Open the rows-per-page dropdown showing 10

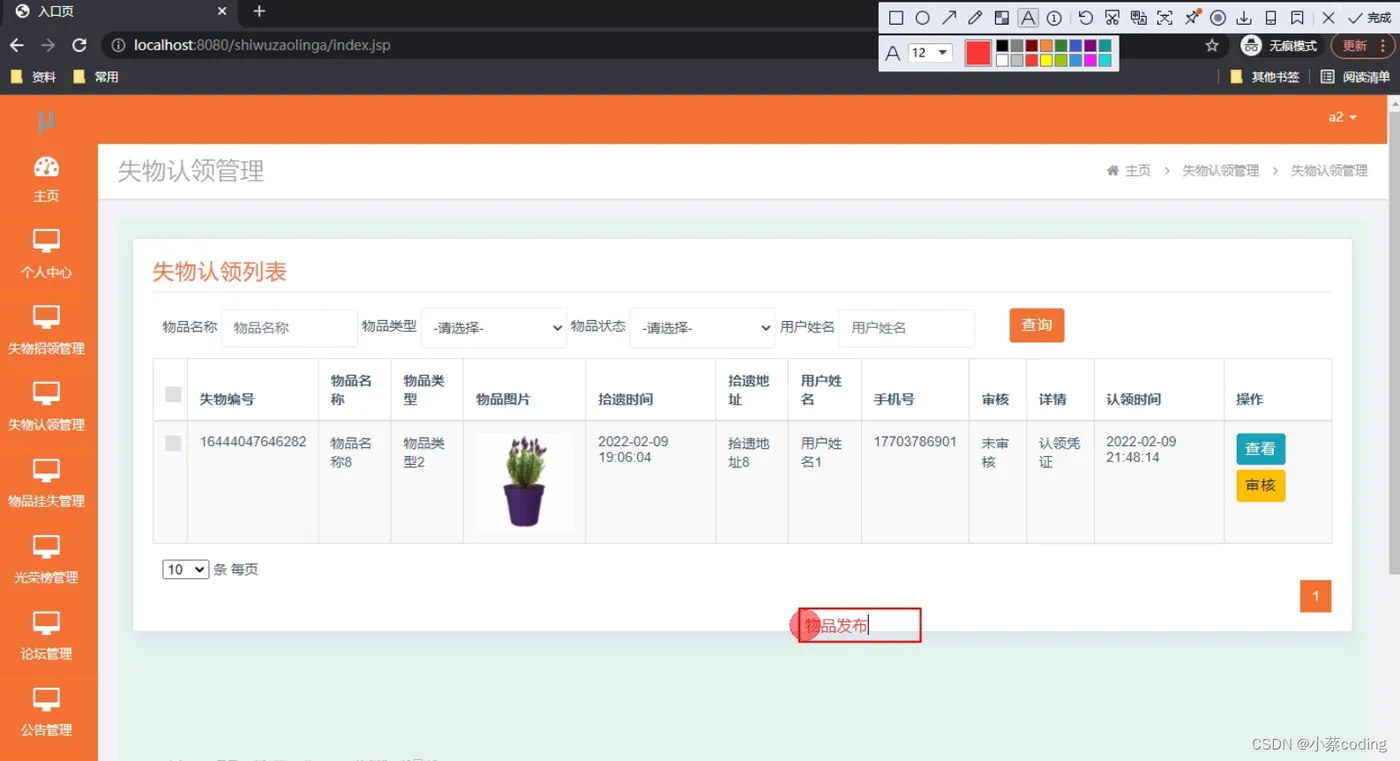(x=185, y=569)
